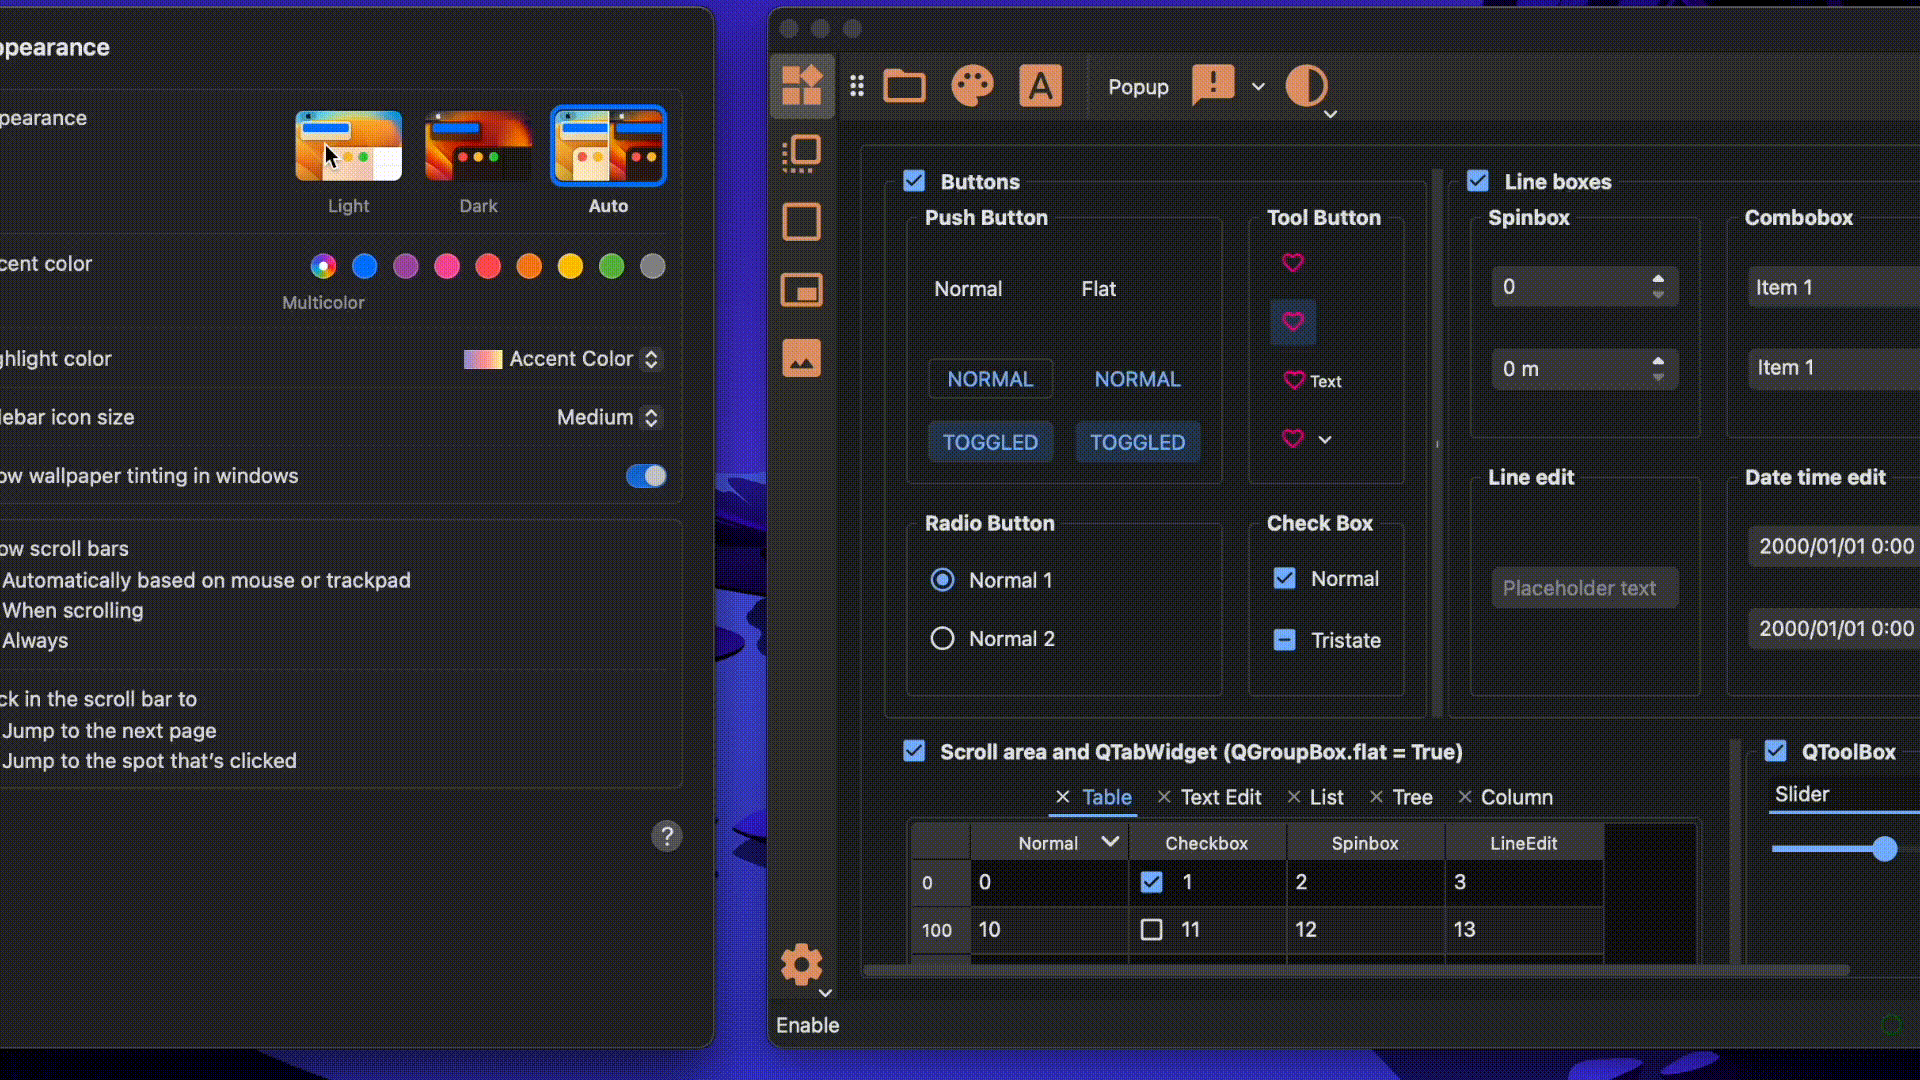Open the widgets page in sidebar

[801, 86]
